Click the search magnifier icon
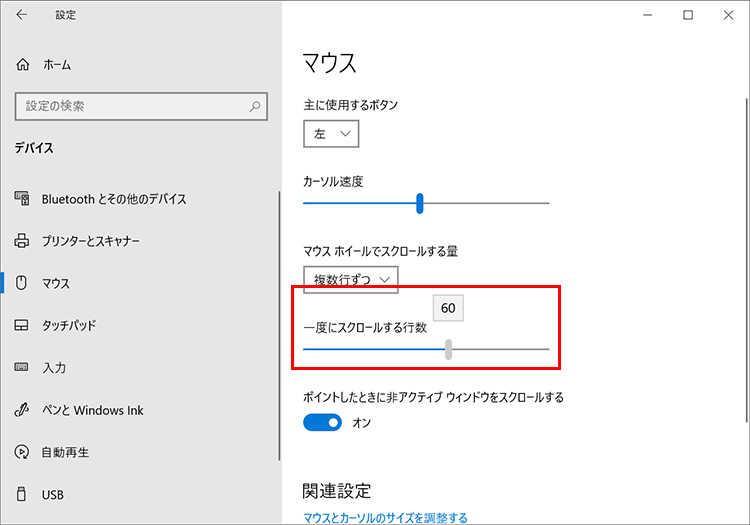The width and height of the screenshot is (750, 525). pyautogui.click(x=256, y=105)
